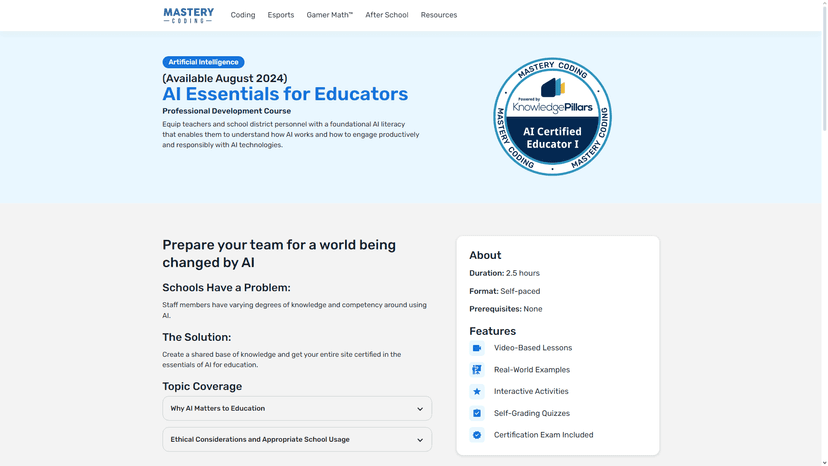Click the AI Essentials for Educators heading
Viewport: 828px width, 466px height.
pyautogui.click(x=285, y=94)
